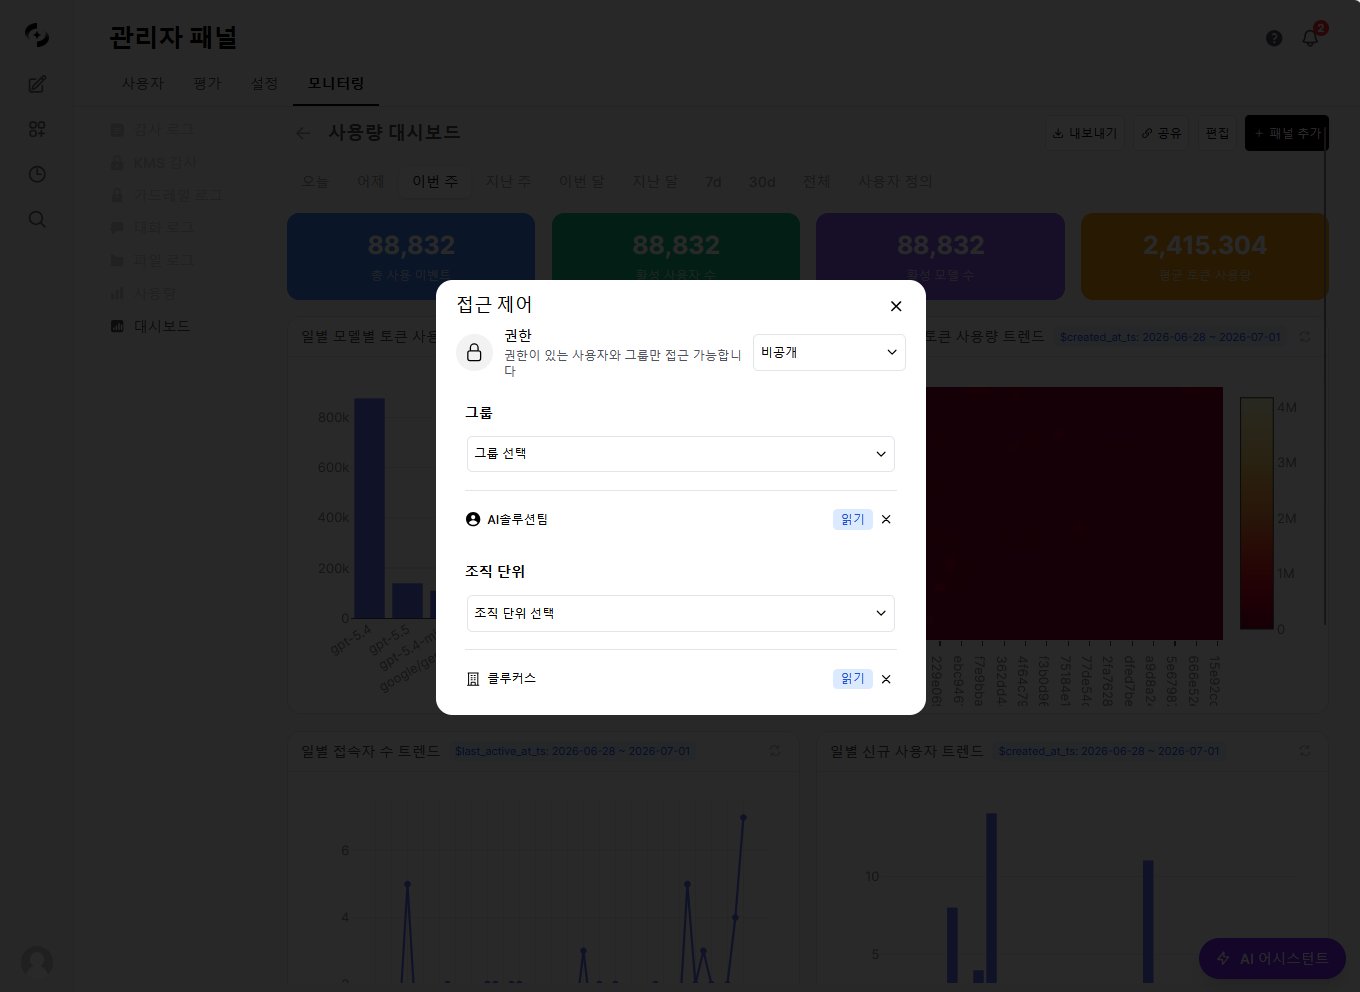The width and height of the screenshot is (1360, 992).
Task: Open help question mark icon
Action: pyautogui.click(x=1274, y=38)
